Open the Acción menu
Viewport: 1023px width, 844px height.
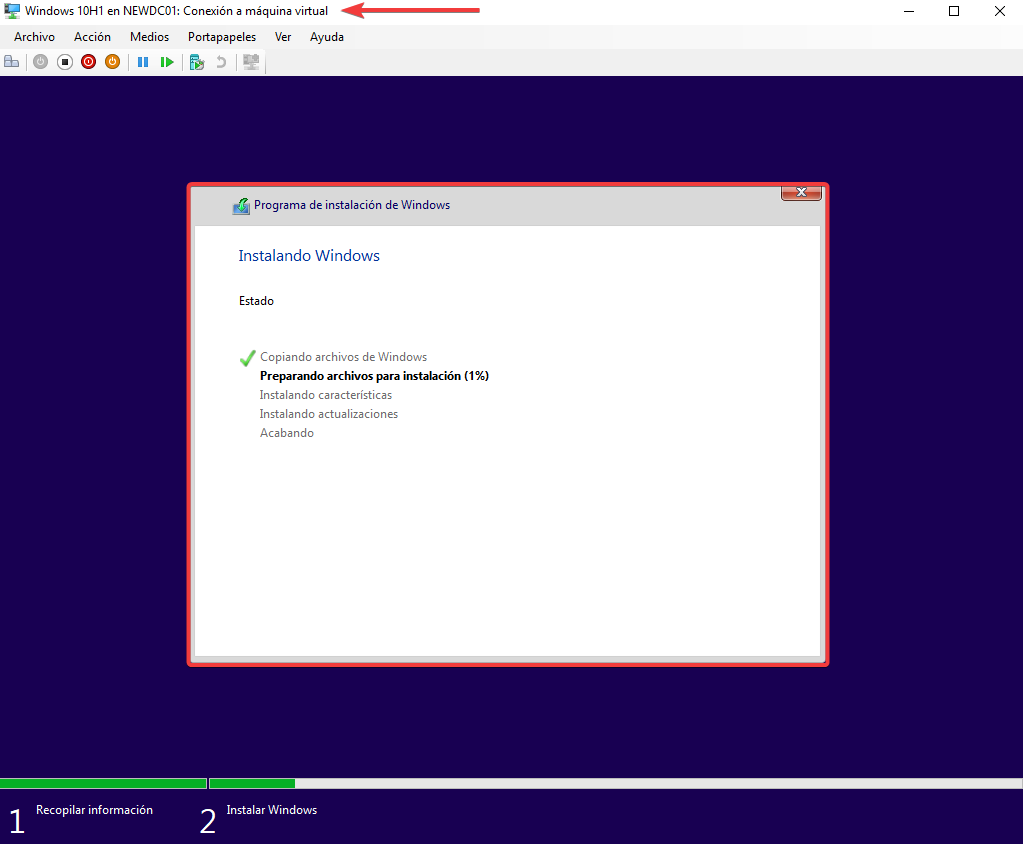point(92,37)
